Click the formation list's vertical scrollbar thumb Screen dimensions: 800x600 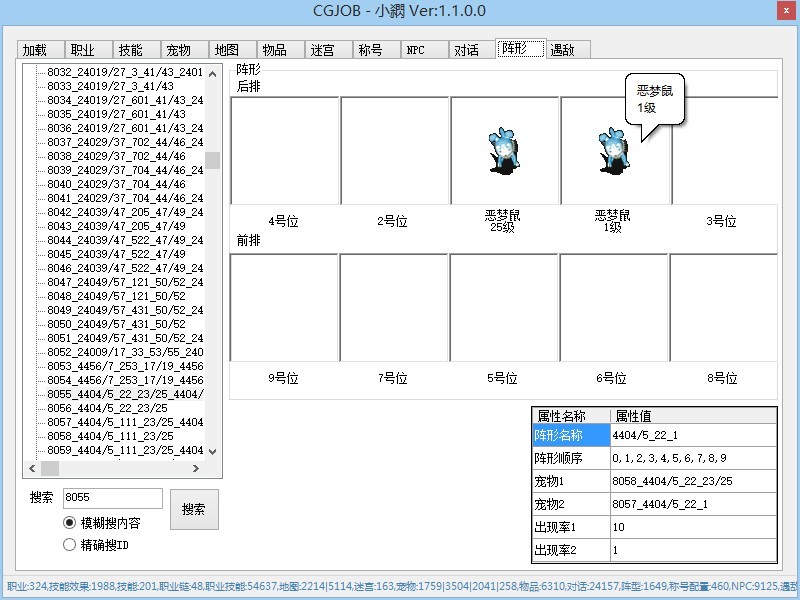pos(213,161)
